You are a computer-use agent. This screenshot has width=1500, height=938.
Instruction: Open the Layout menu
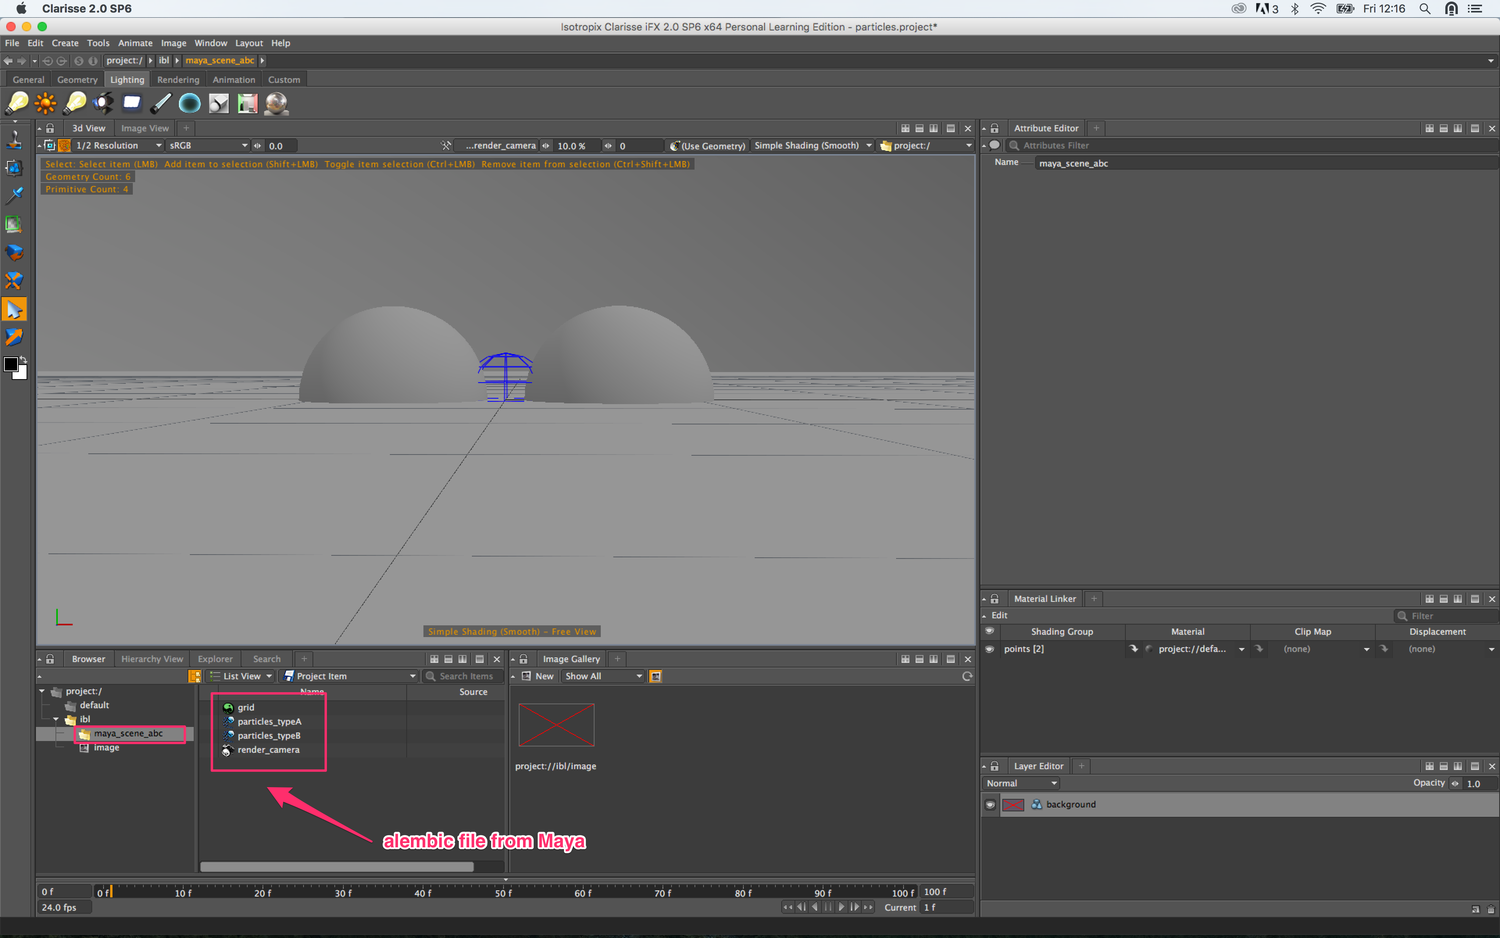(249, 43)
